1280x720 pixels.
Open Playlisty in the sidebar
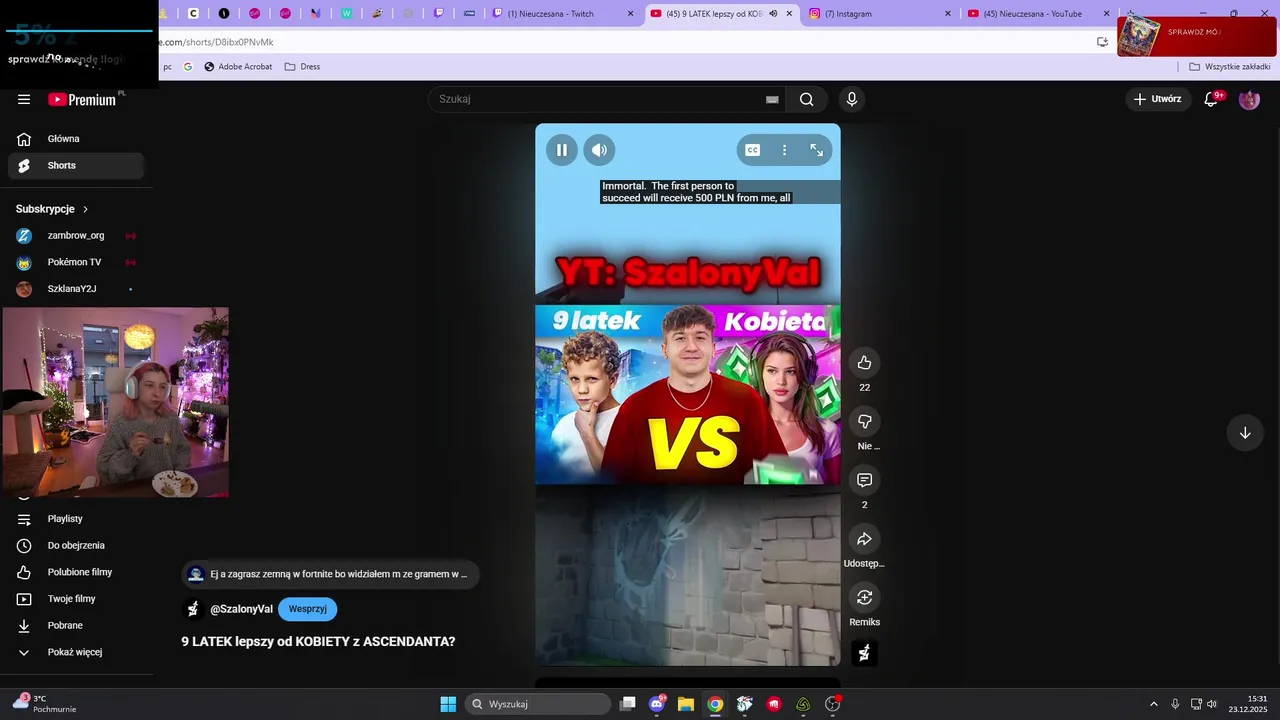pyautogui.click(x=76, y=519)
